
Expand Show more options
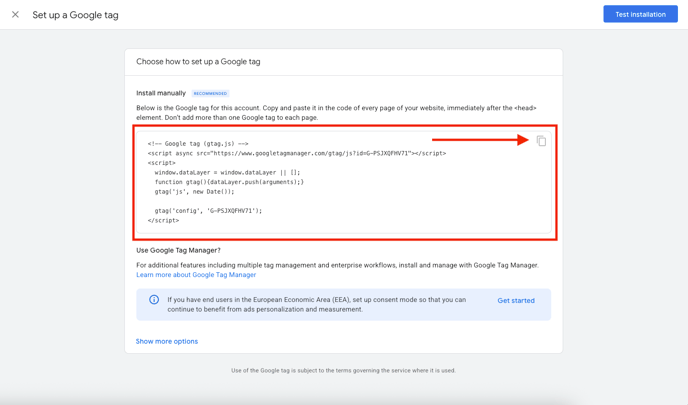[167, 341]
